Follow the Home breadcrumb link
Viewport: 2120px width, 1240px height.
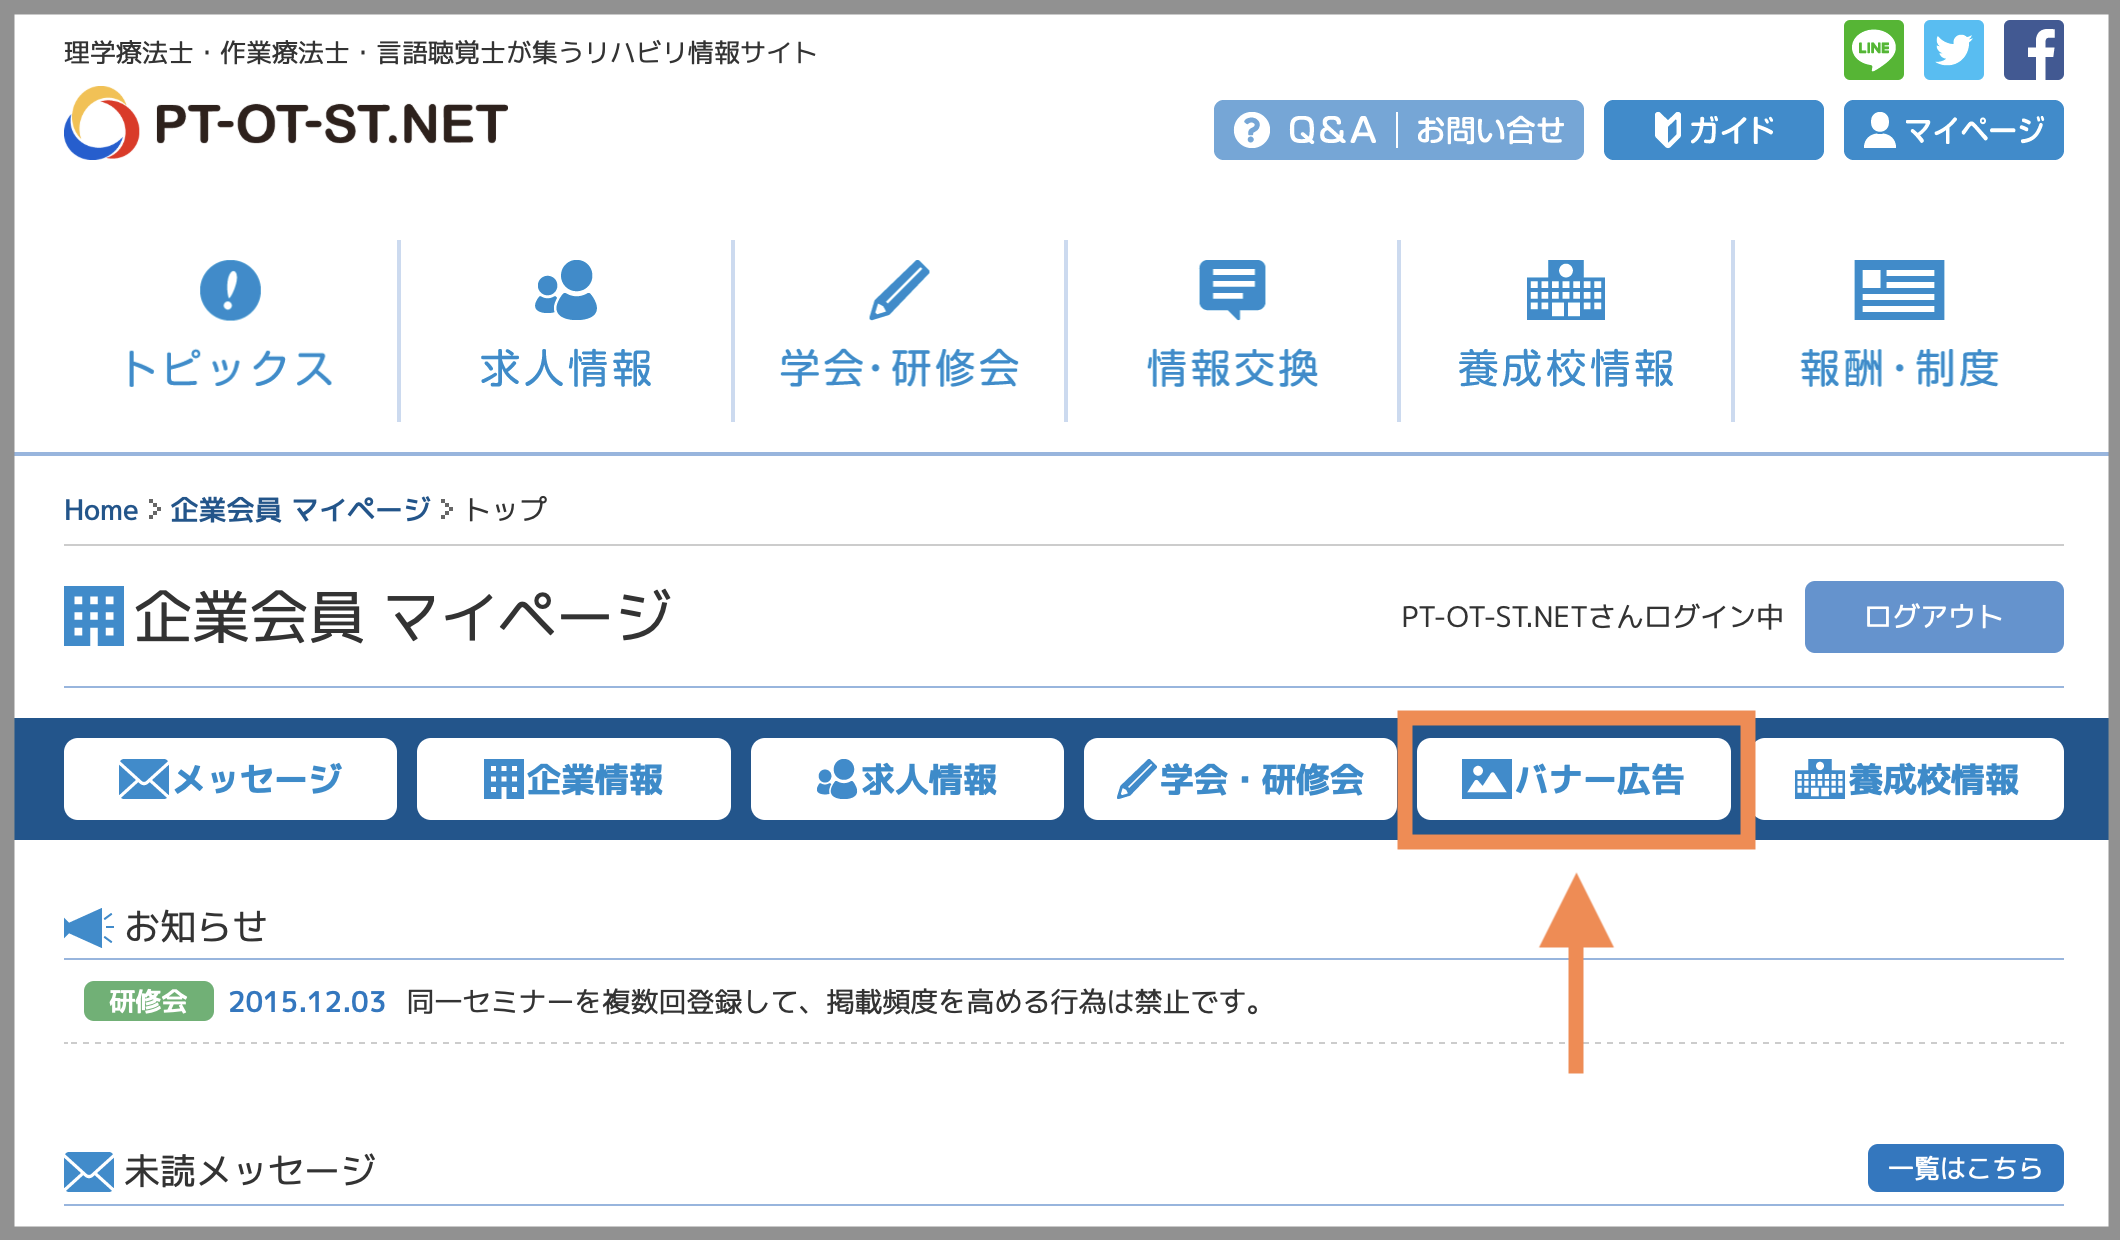pyautogui.click(x=101, y=510)
